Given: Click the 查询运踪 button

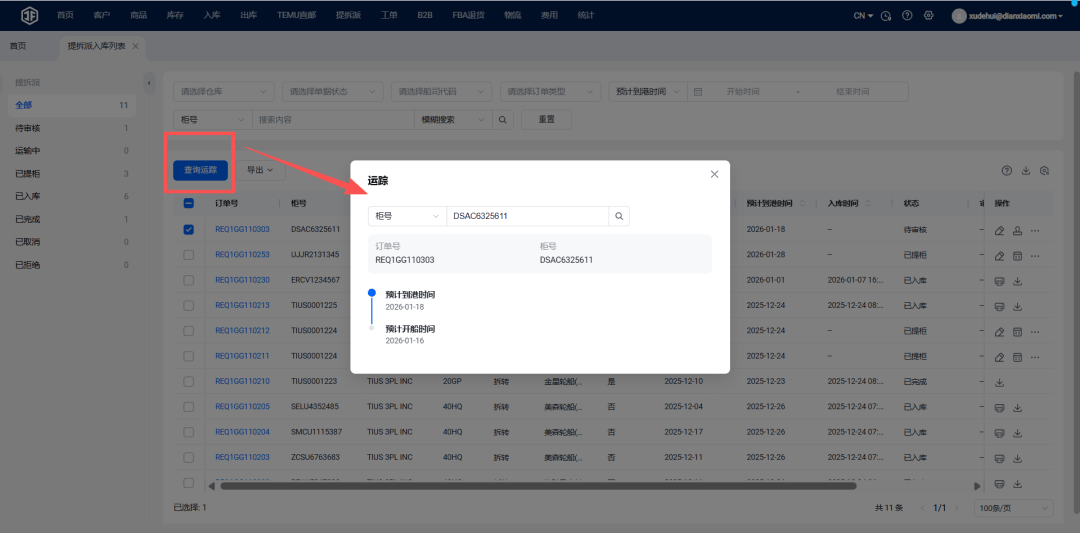Looking at the screenshot, I should click(201, 171).
